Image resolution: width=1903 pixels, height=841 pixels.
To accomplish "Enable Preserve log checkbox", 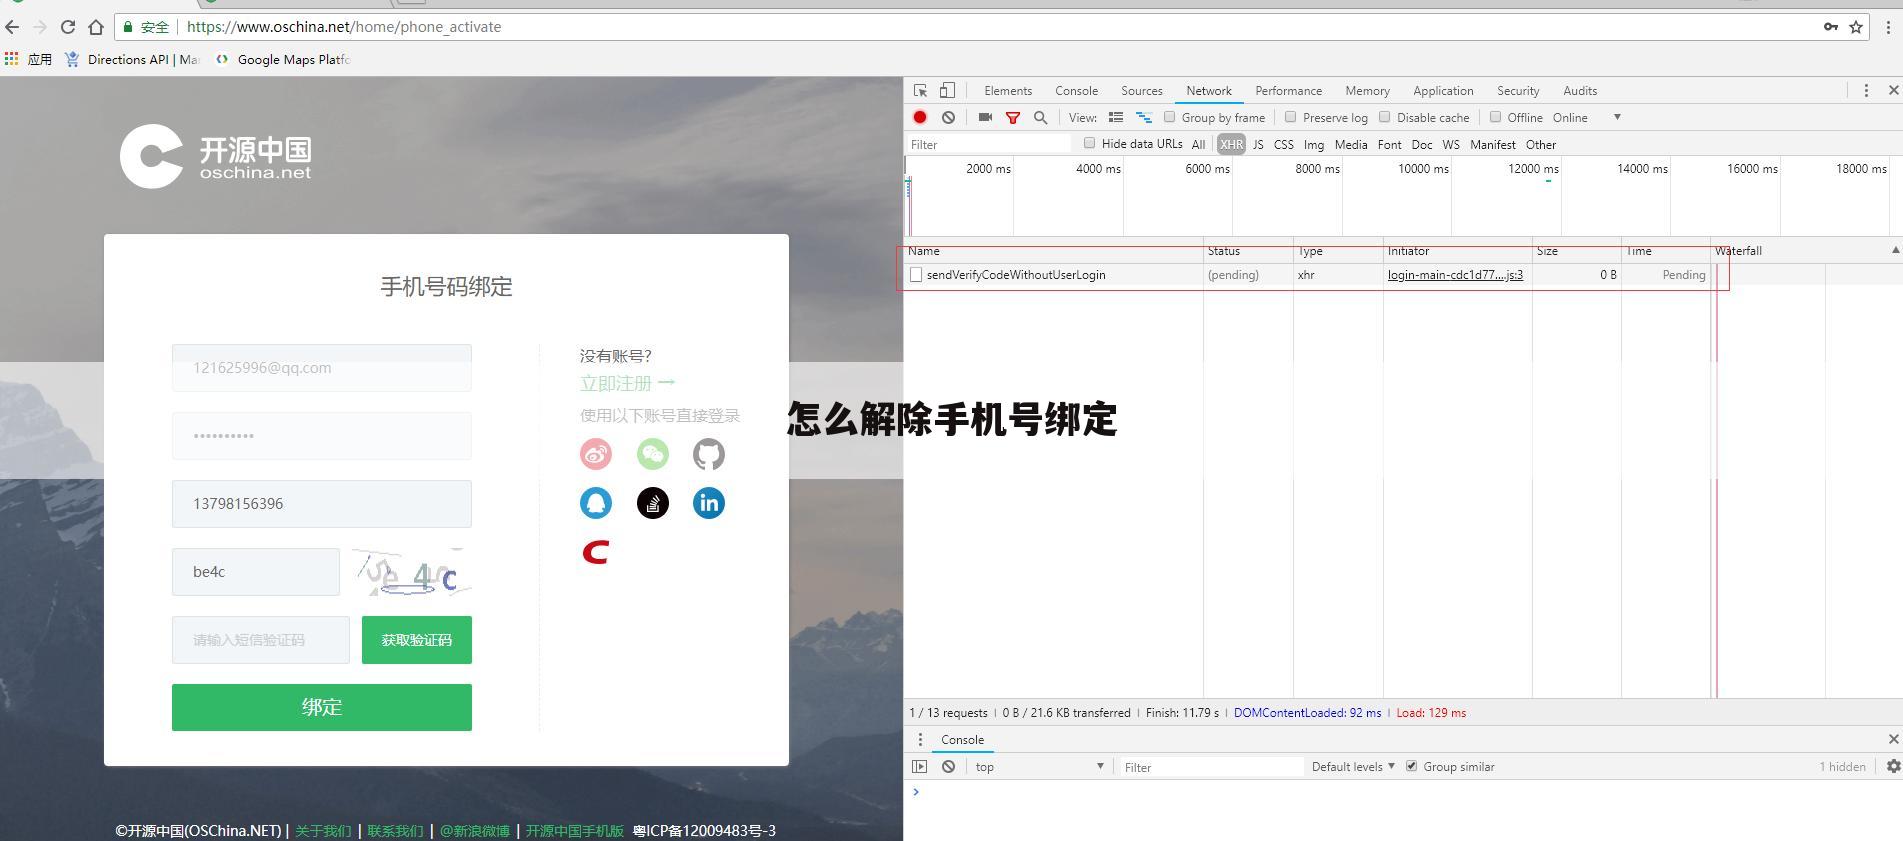I will tap(1290, 117).
